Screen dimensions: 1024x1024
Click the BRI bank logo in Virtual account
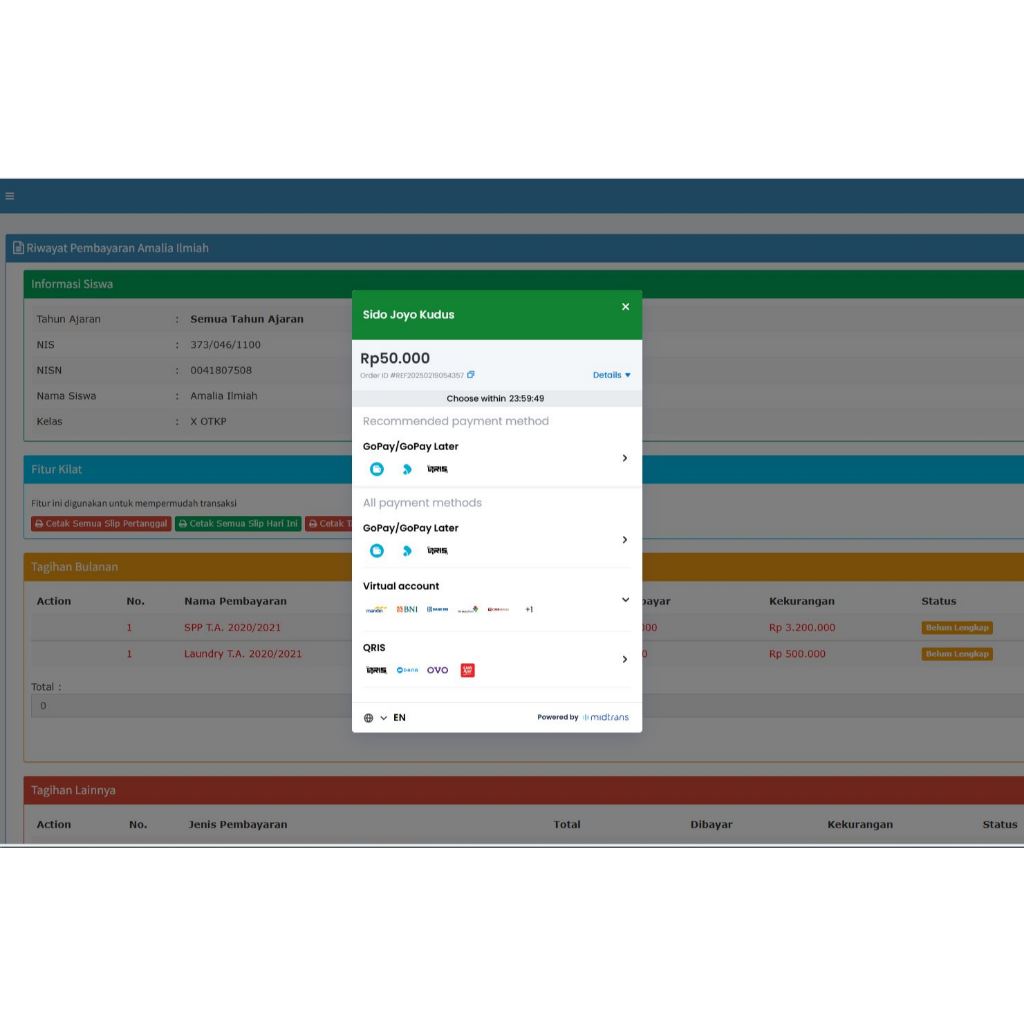(438, 609)
